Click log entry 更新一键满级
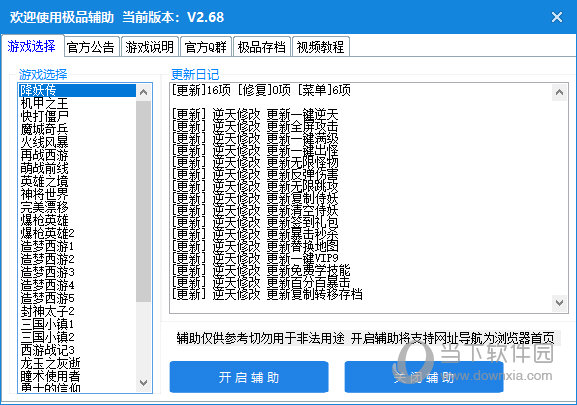This screenshot has height=405, width=577. (x=255, y=138)
